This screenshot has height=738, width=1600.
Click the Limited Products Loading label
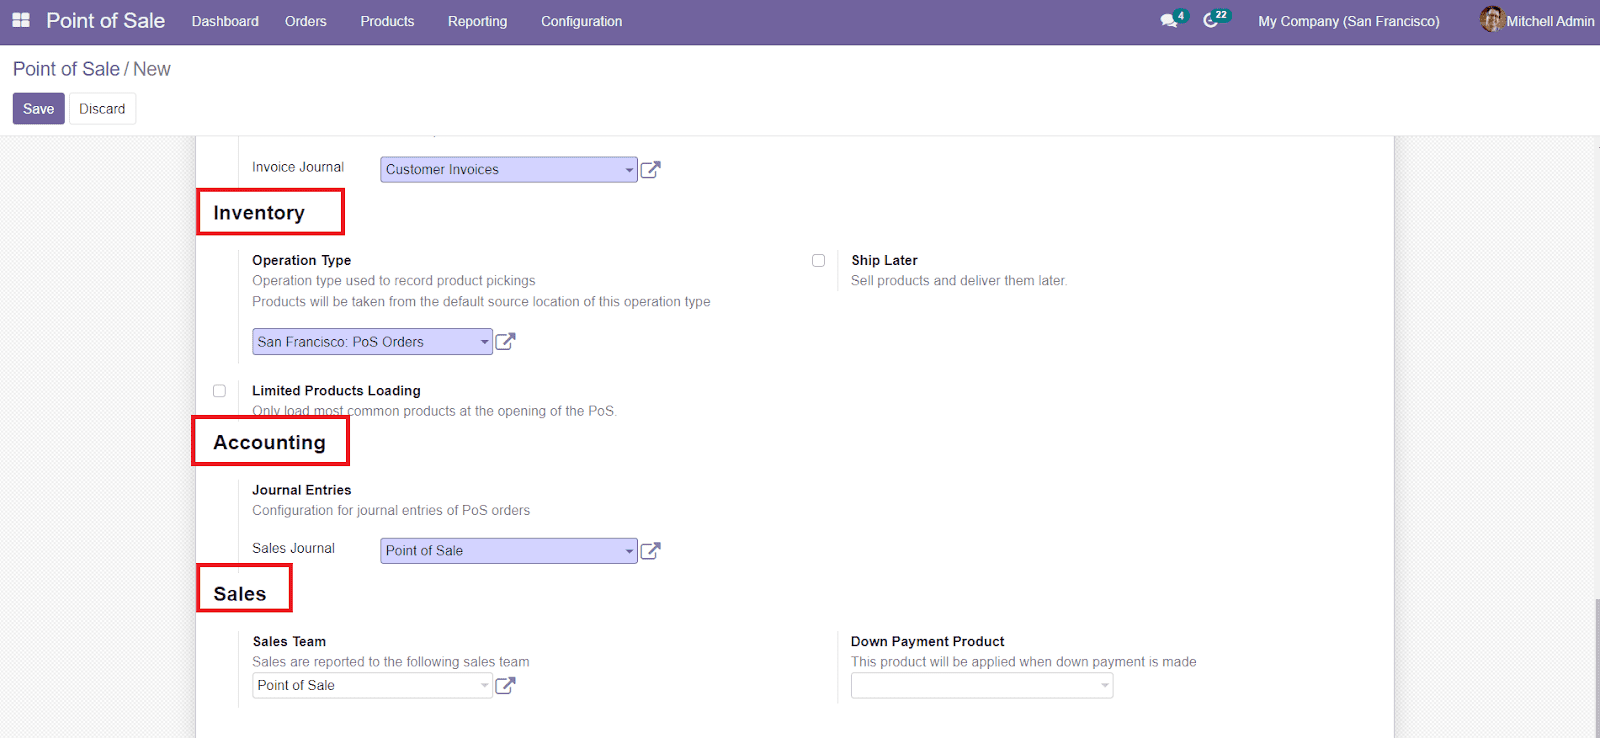[336, 391]
